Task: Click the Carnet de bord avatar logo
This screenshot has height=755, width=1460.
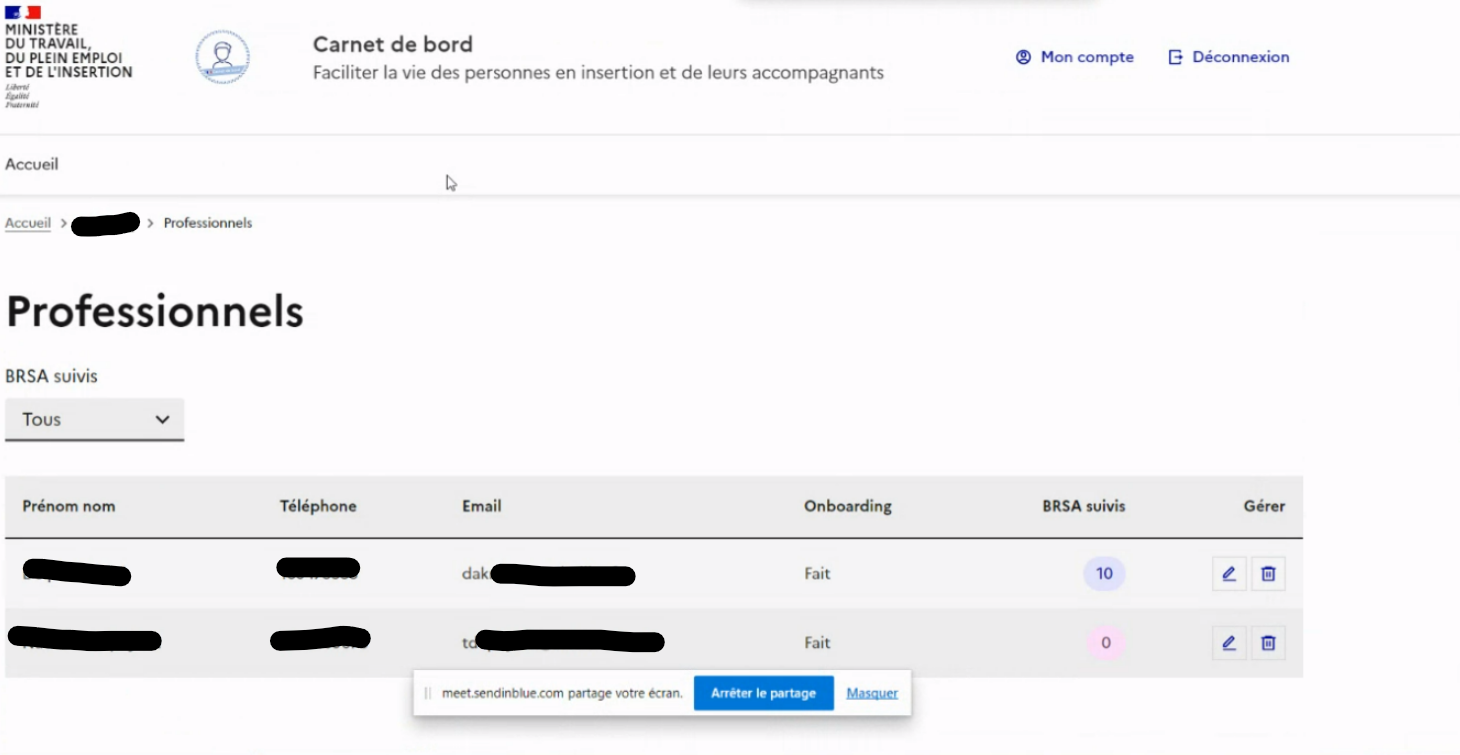Action: [x=222, y=58]
